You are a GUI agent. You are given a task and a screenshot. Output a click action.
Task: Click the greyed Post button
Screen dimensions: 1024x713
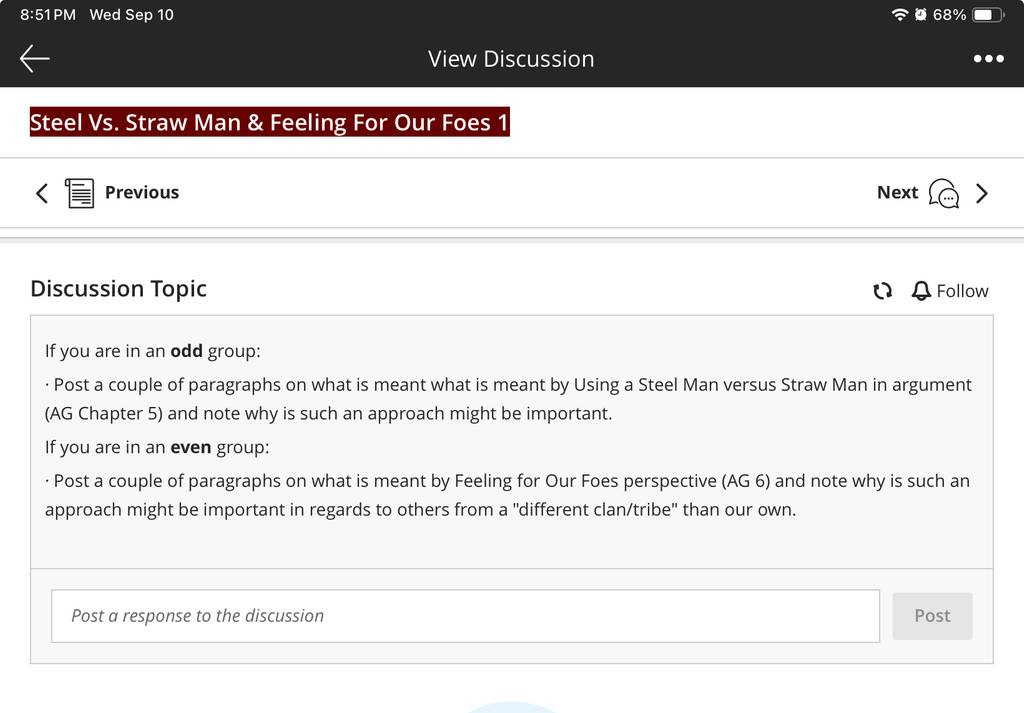click(x=932, y=616)
